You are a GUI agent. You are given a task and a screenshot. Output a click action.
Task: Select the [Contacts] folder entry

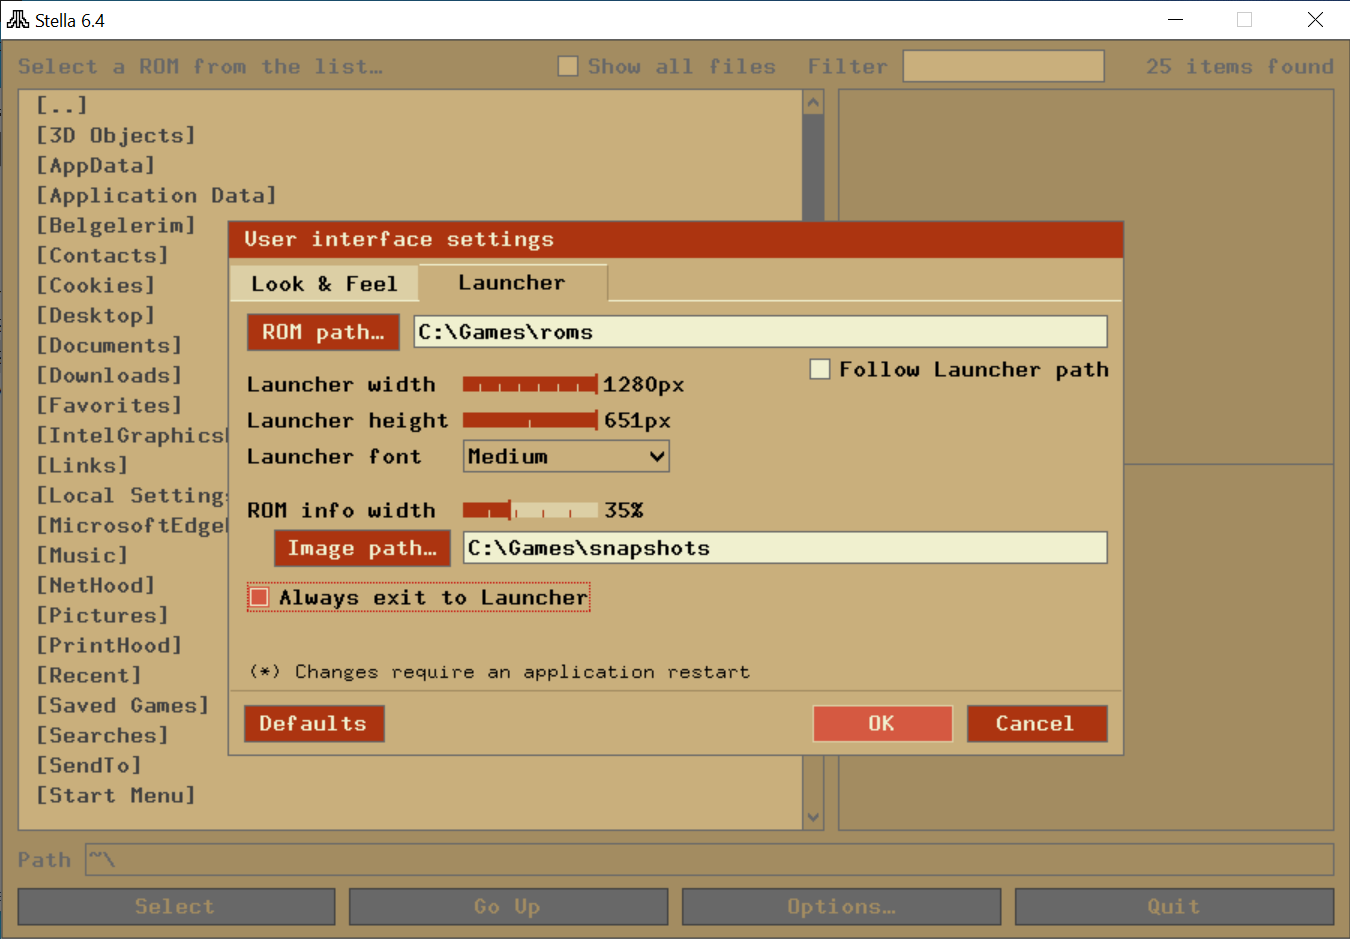coord(102,255)
